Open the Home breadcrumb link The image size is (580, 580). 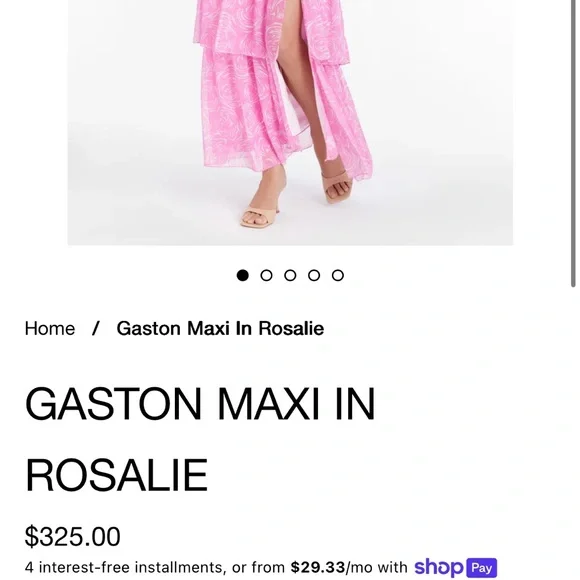[50, 328]
